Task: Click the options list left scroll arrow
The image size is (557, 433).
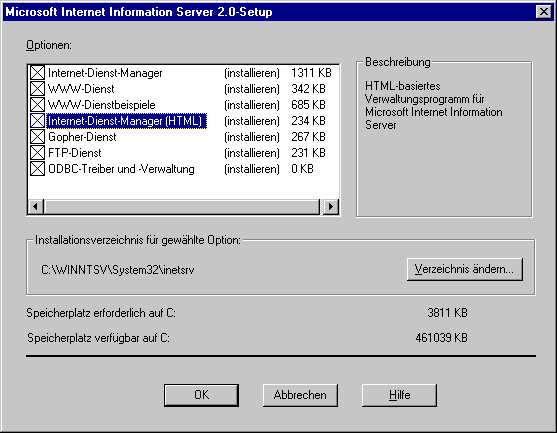Action: [36, 206]
